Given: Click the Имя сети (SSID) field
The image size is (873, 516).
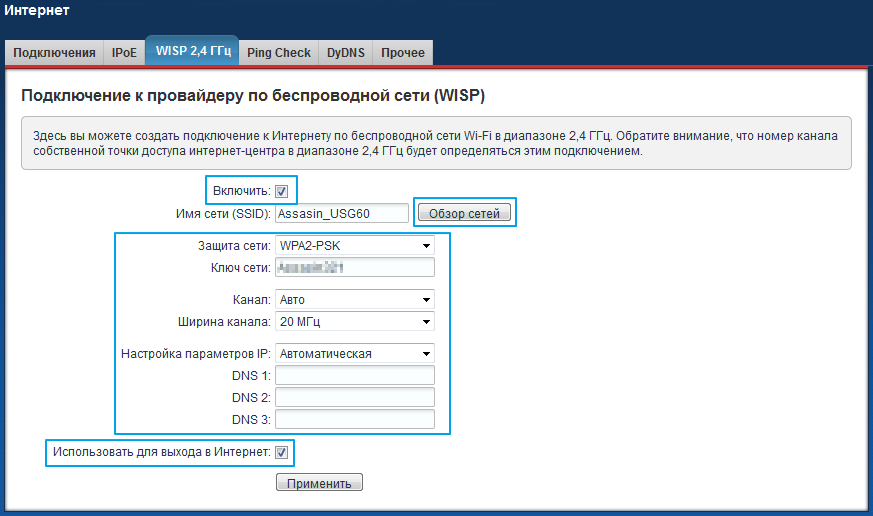Looking at the screenshot, I should 342,213.
